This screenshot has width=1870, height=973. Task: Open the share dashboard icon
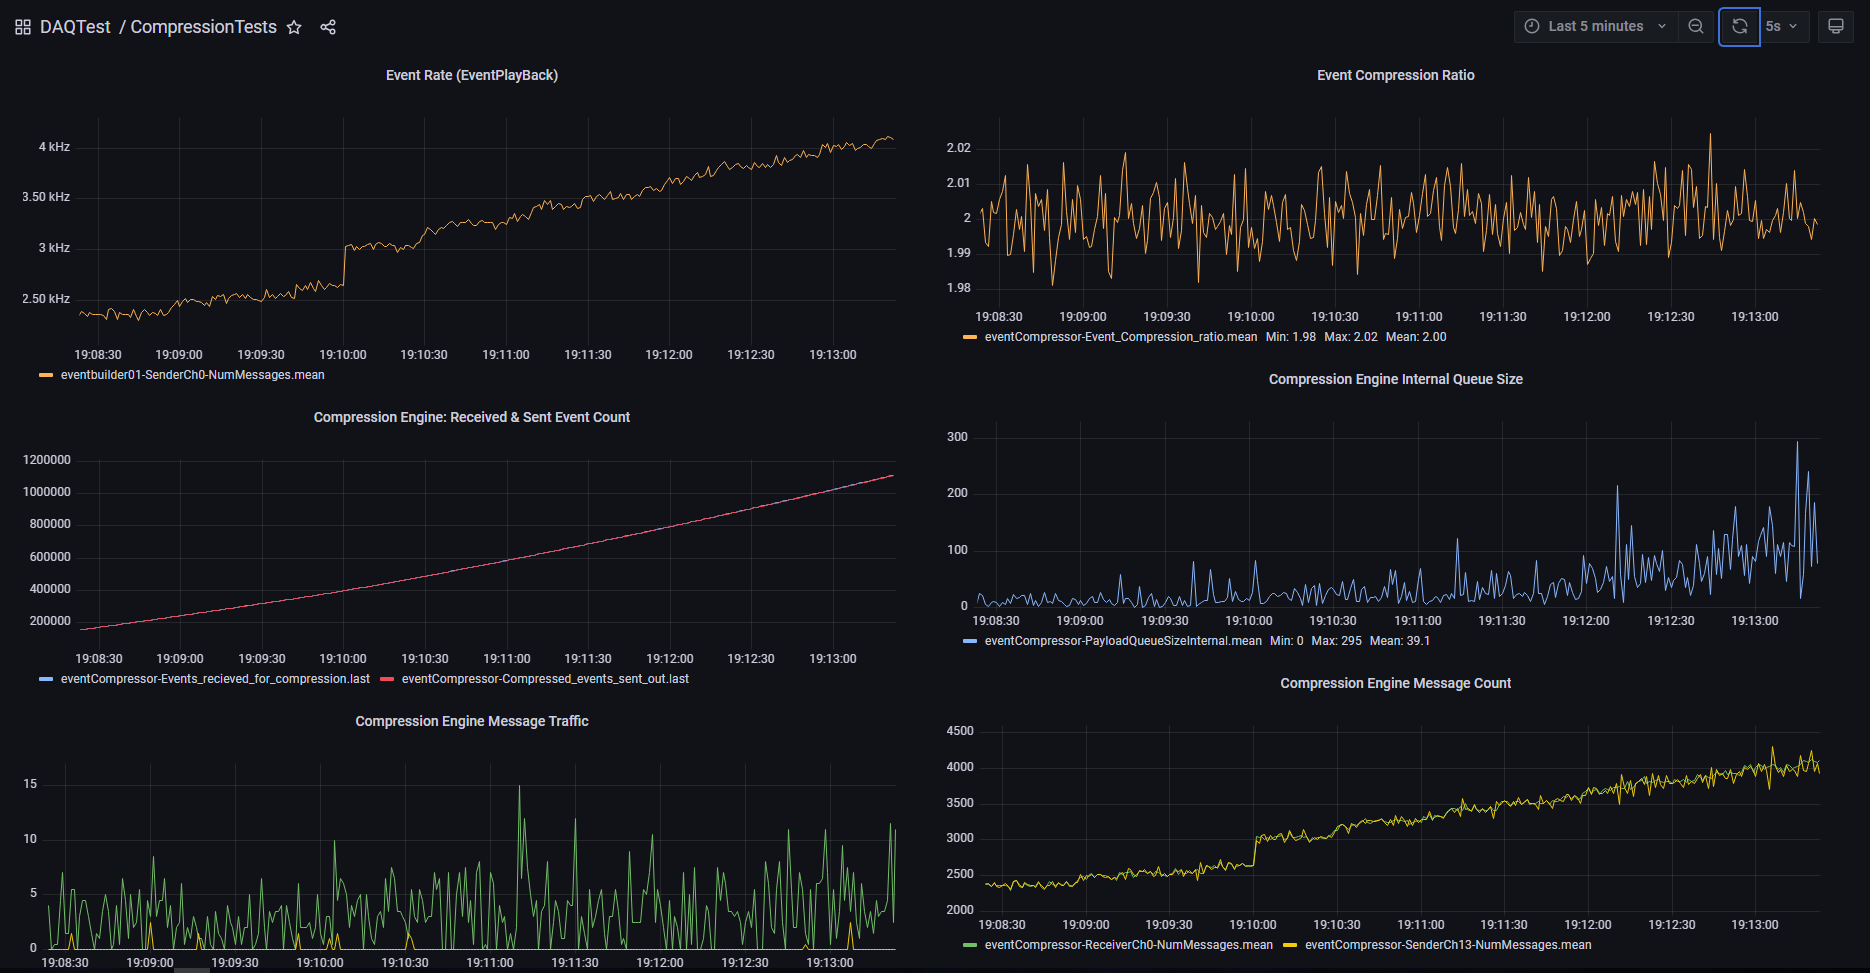click(x=328, y=27)
